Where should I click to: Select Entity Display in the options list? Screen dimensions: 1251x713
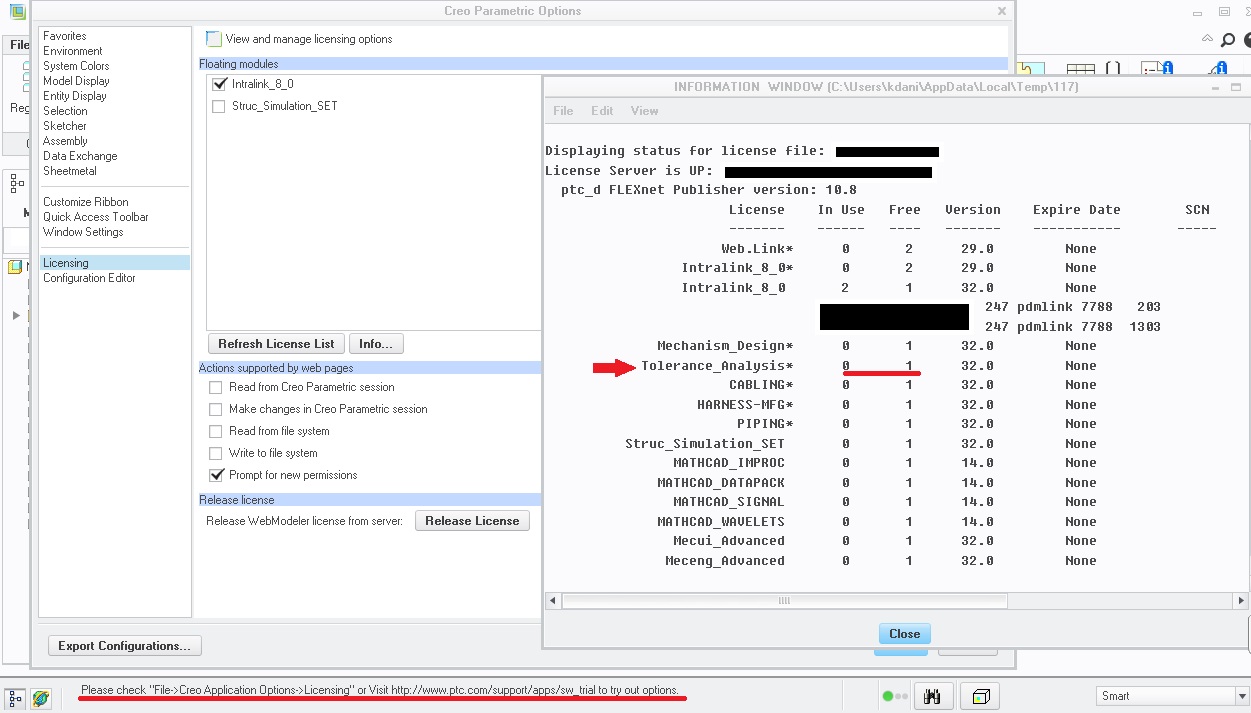tap(75, 96)
